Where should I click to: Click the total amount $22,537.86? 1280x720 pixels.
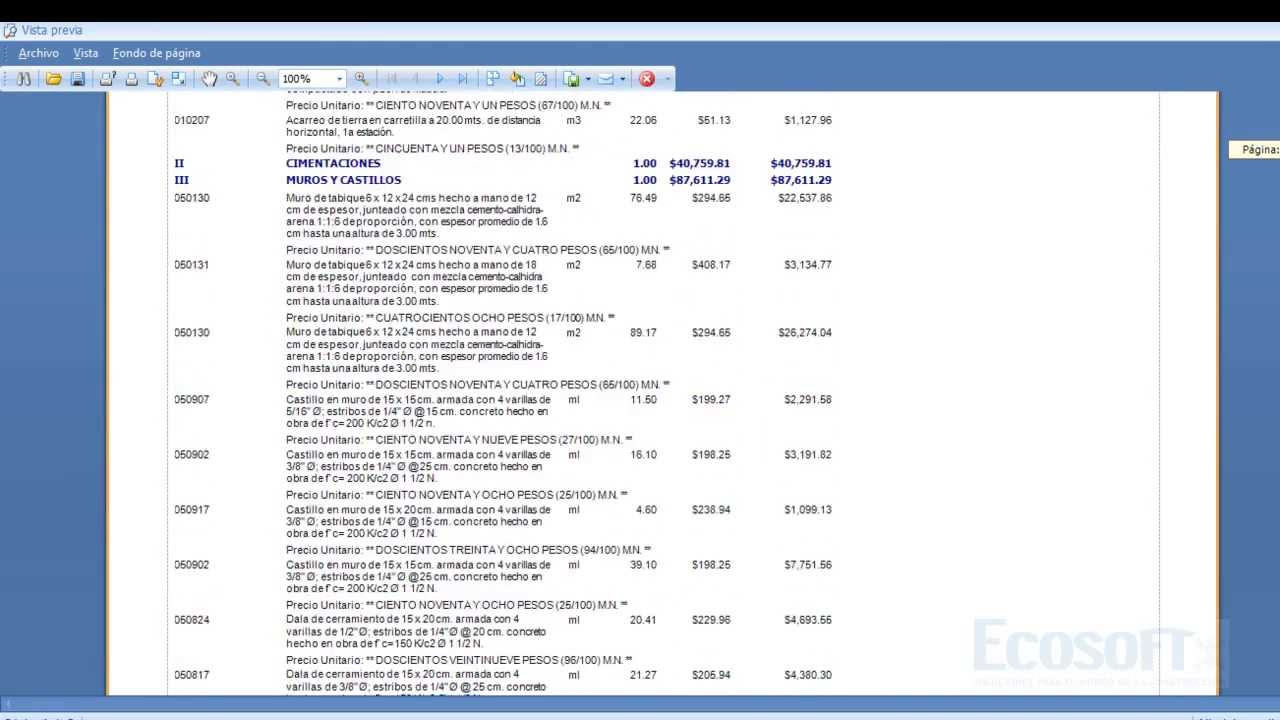click(x=805, y=198)
